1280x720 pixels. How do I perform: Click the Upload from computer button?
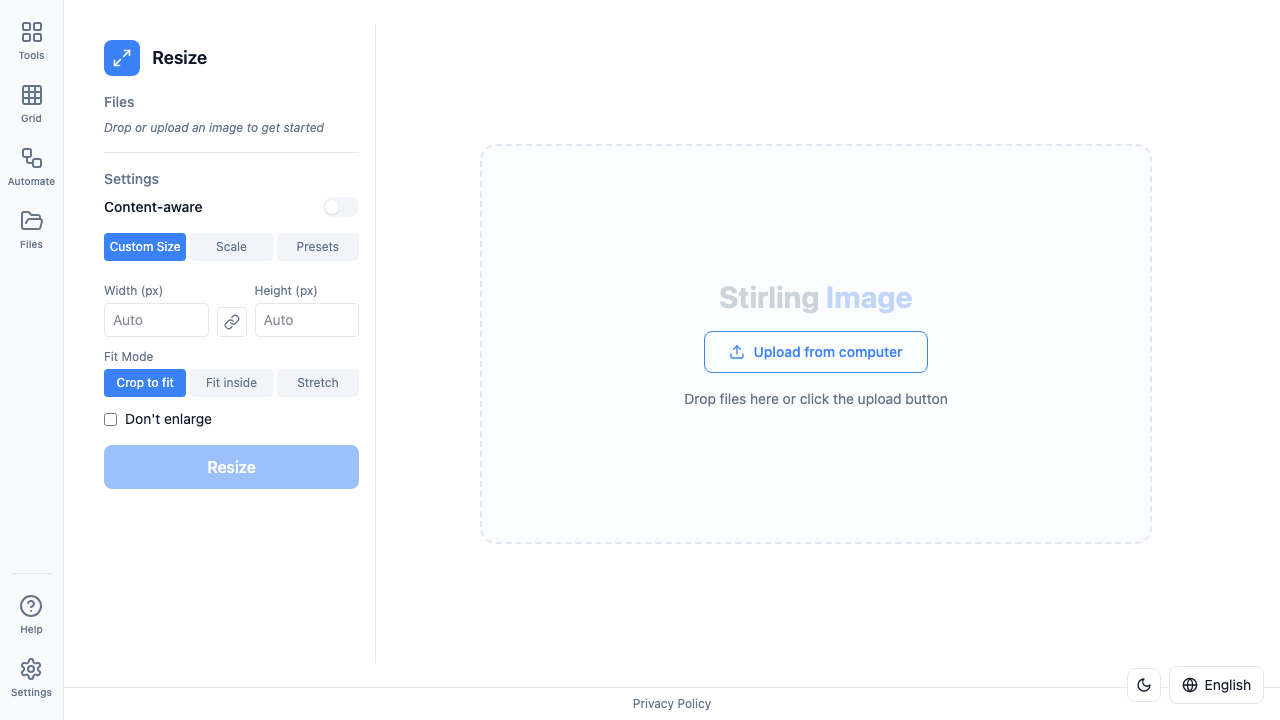coord(816,352)
